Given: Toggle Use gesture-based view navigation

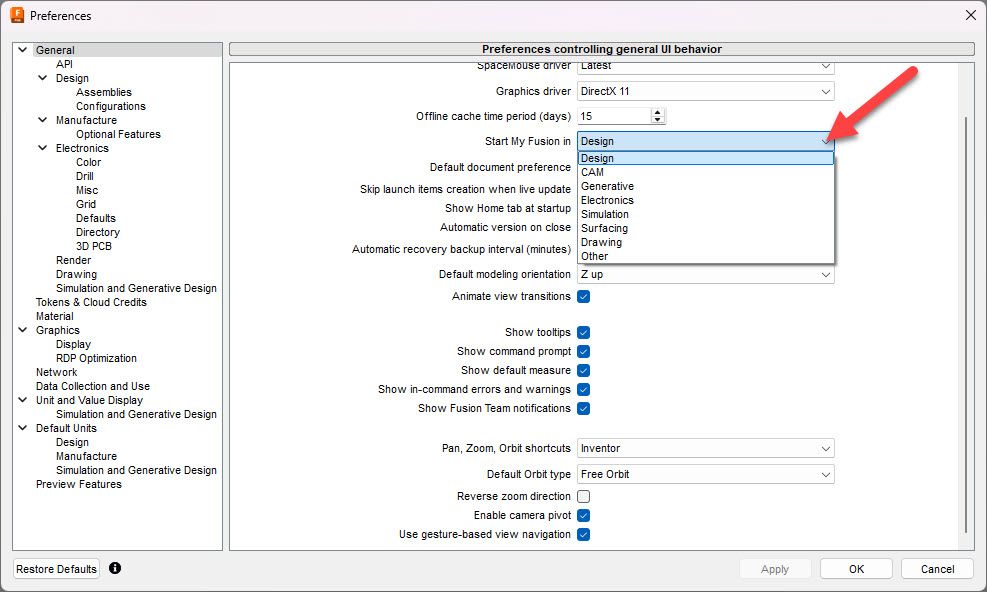Looking at the screenshot, I should (584, 535).
